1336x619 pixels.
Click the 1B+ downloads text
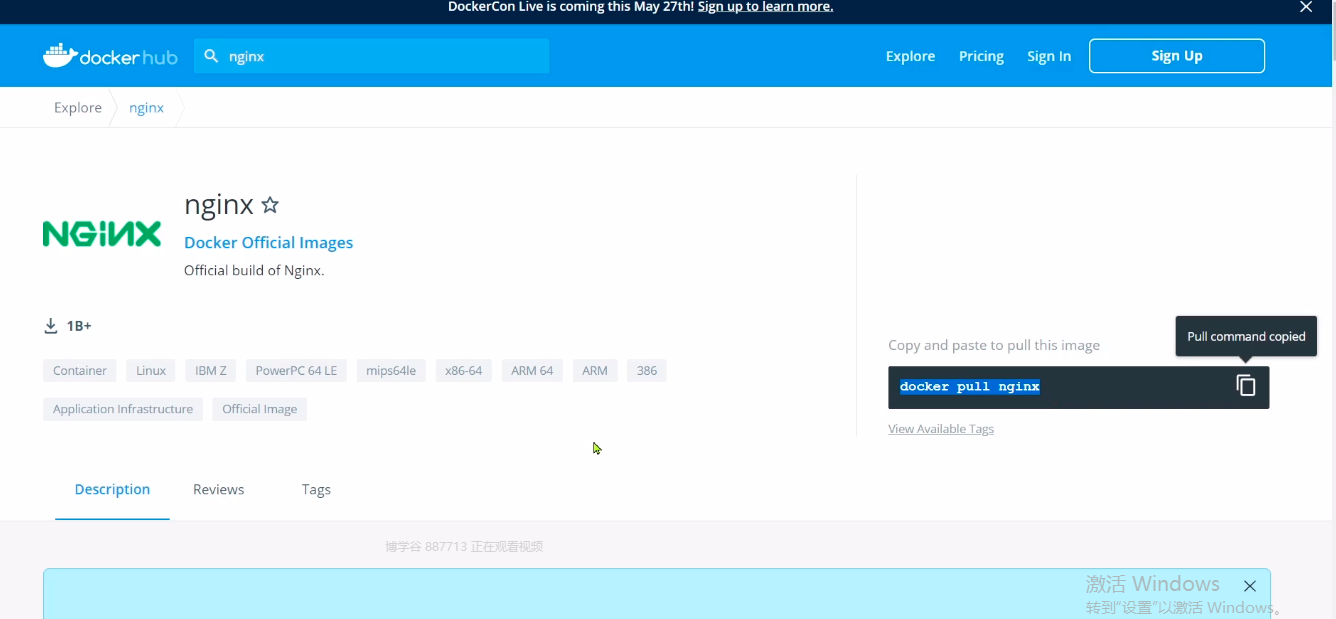tap(79, 326)
